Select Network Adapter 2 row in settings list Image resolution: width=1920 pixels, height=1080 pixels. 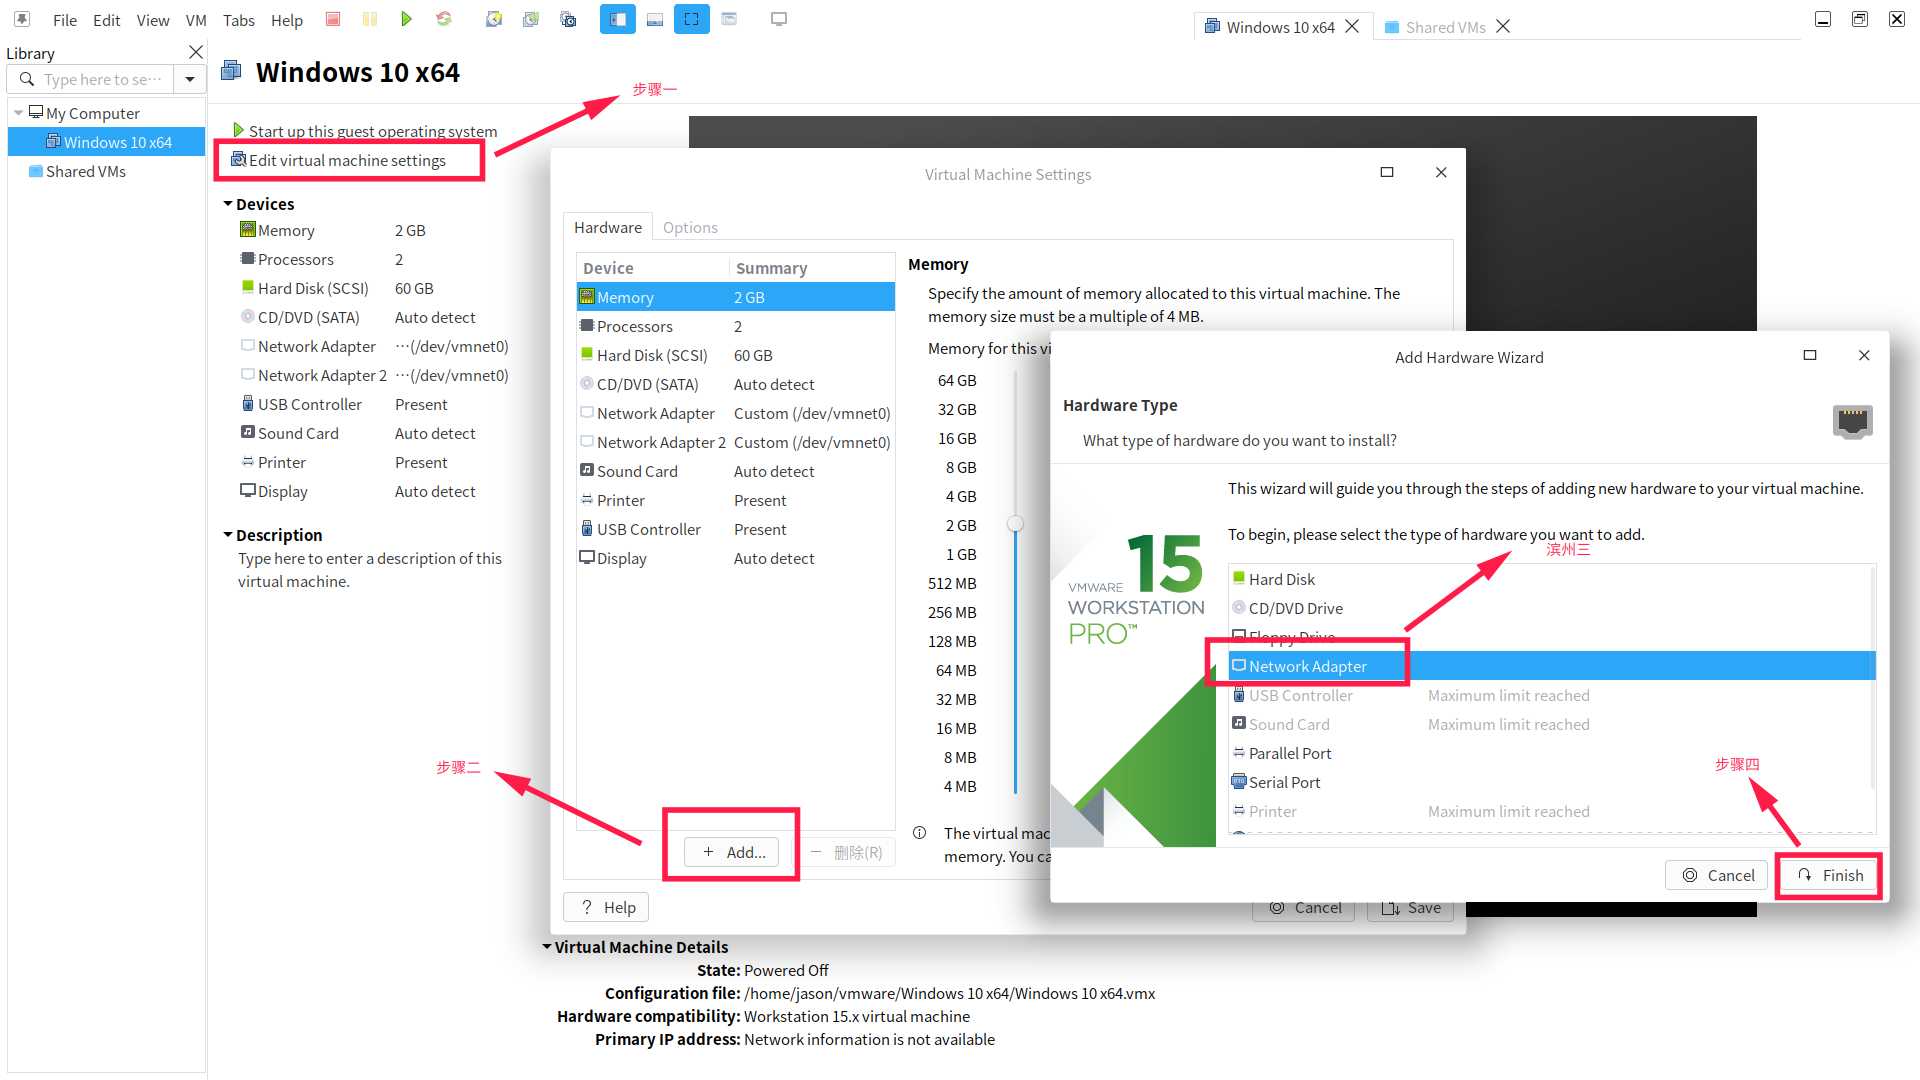tap(735, 442)
